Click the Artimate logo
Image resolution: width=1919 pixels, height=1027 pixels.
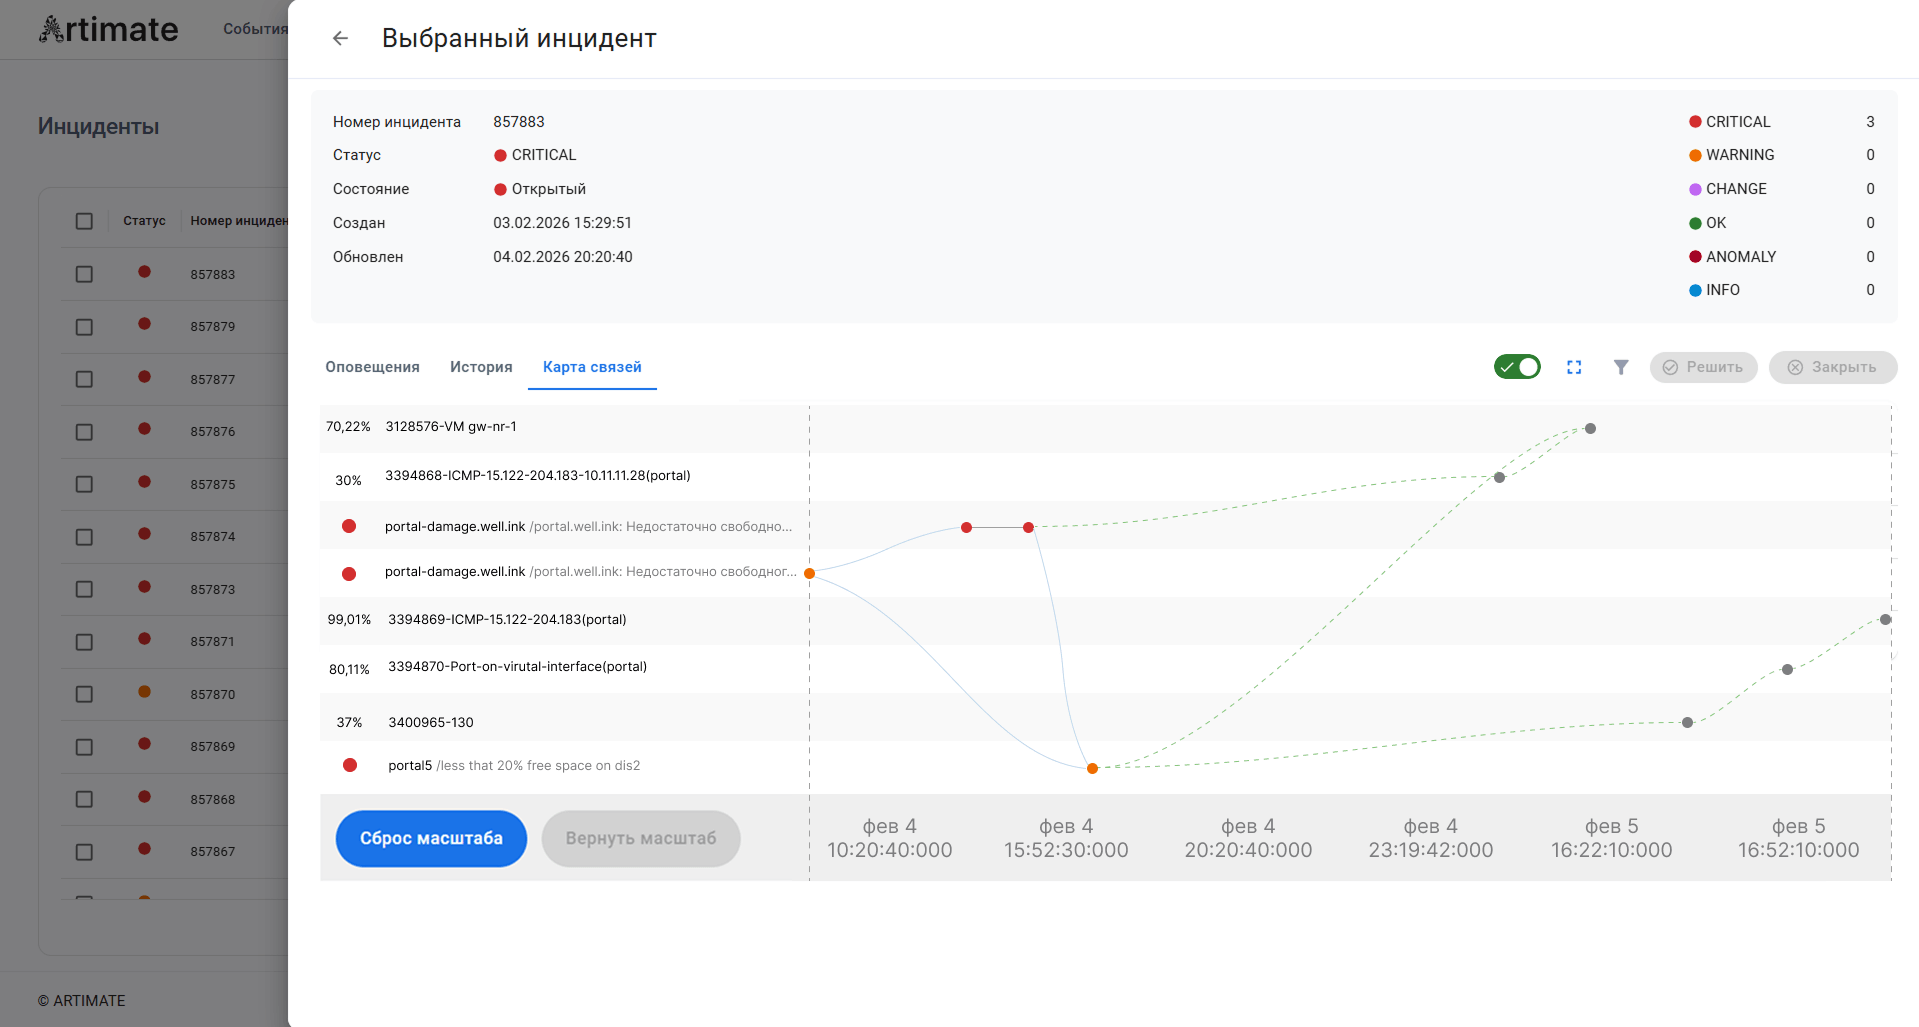pyautogui.click(x=109, y=29)
